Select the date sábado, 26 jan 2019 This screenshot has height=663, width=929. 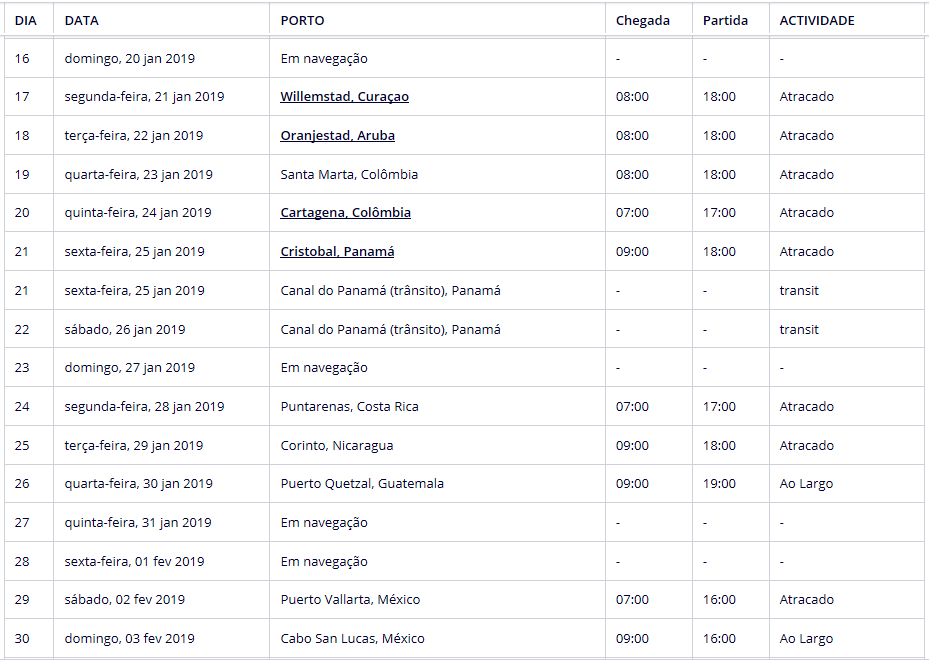pos(125,330)
